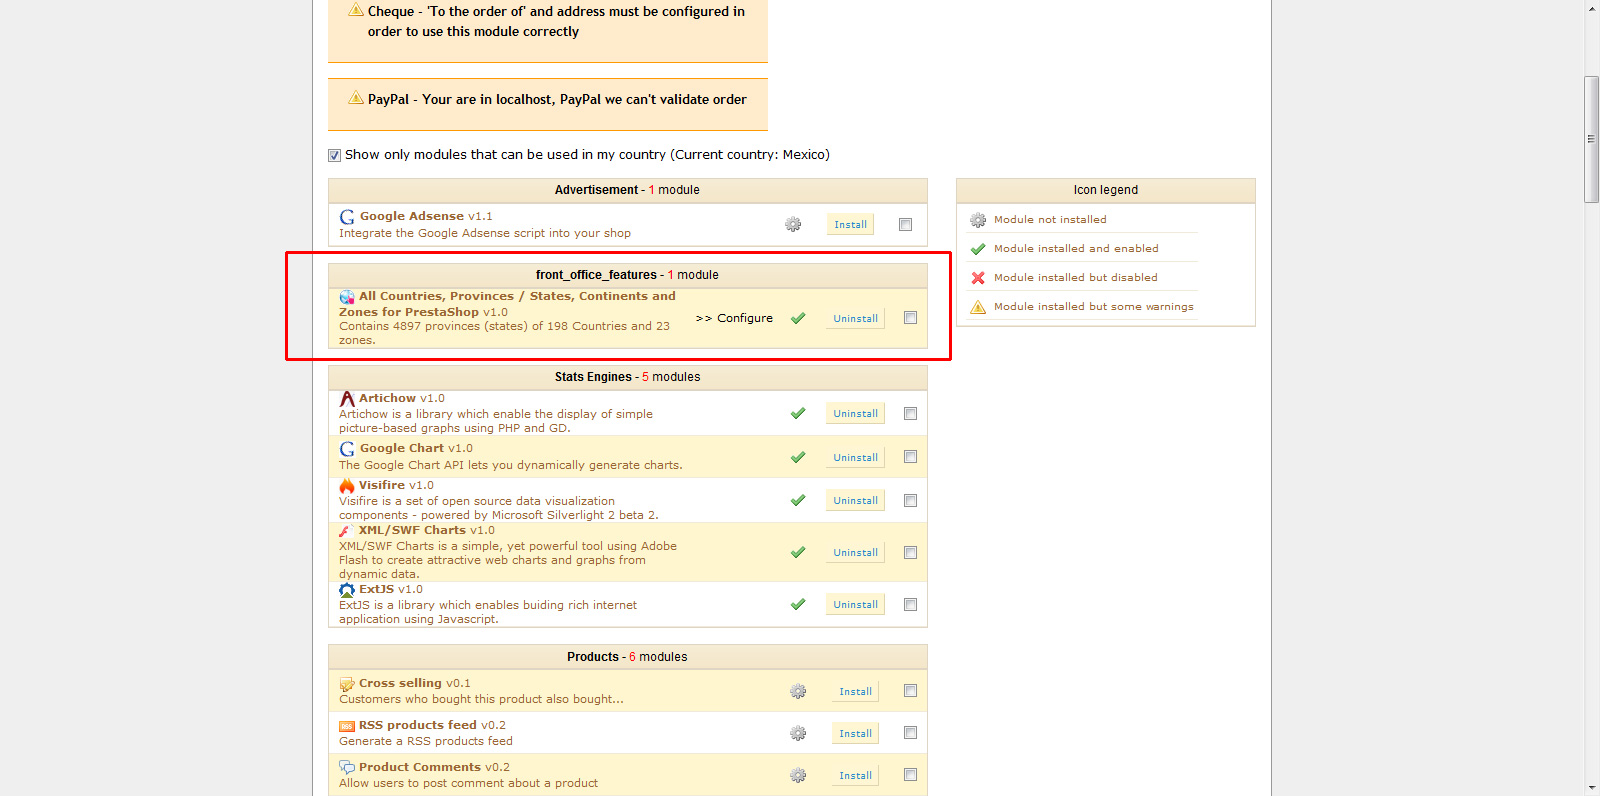Click the XML/SWF Charts enabled checkmark icon

[798, 552]
